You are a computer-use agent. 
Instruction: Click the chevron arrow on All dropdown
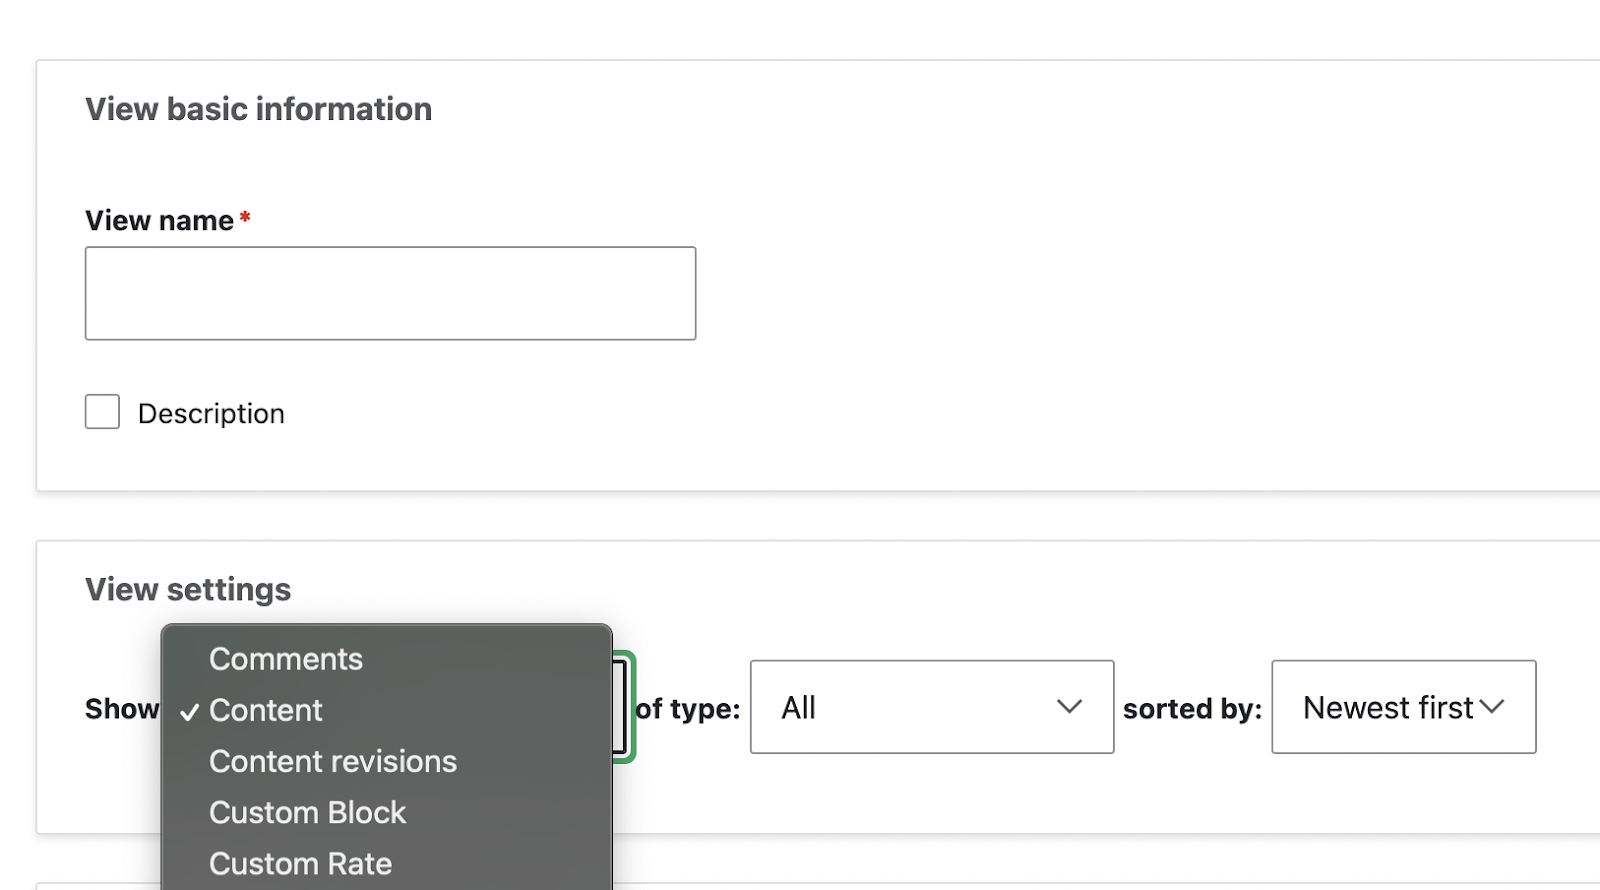1069,707
